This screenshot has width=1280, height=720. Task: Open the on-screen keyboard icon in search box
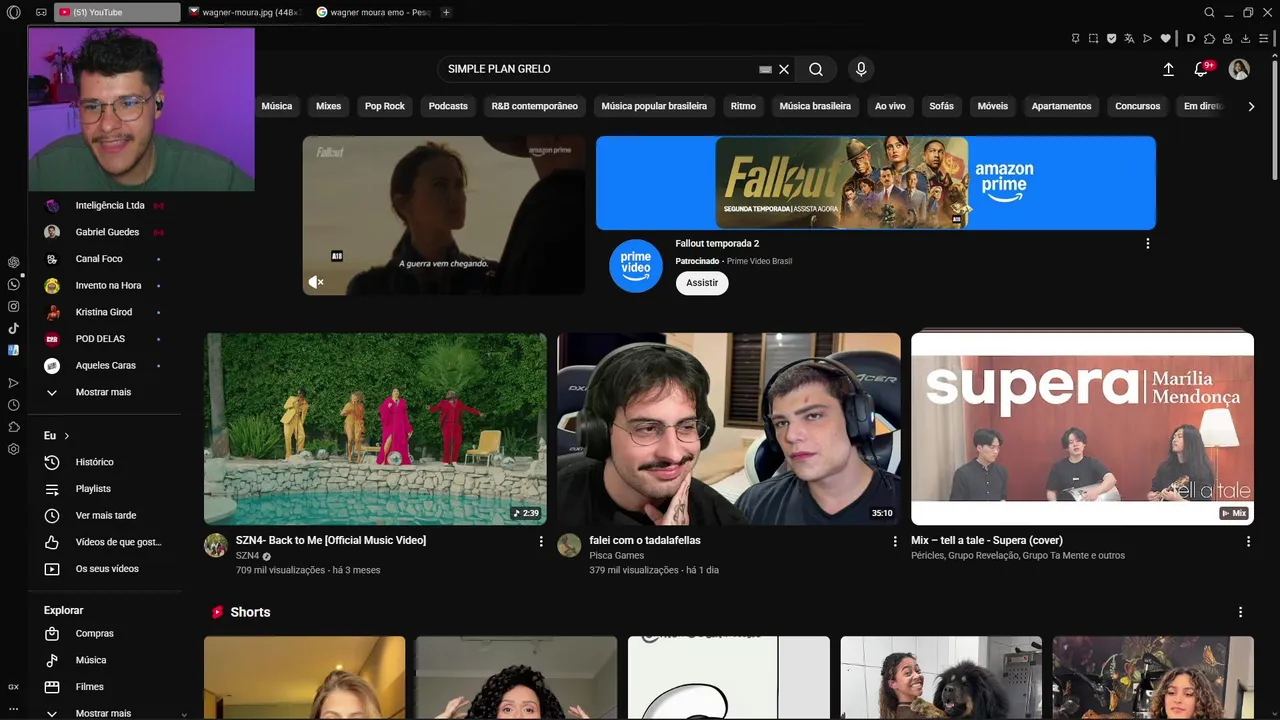point(765,69)
